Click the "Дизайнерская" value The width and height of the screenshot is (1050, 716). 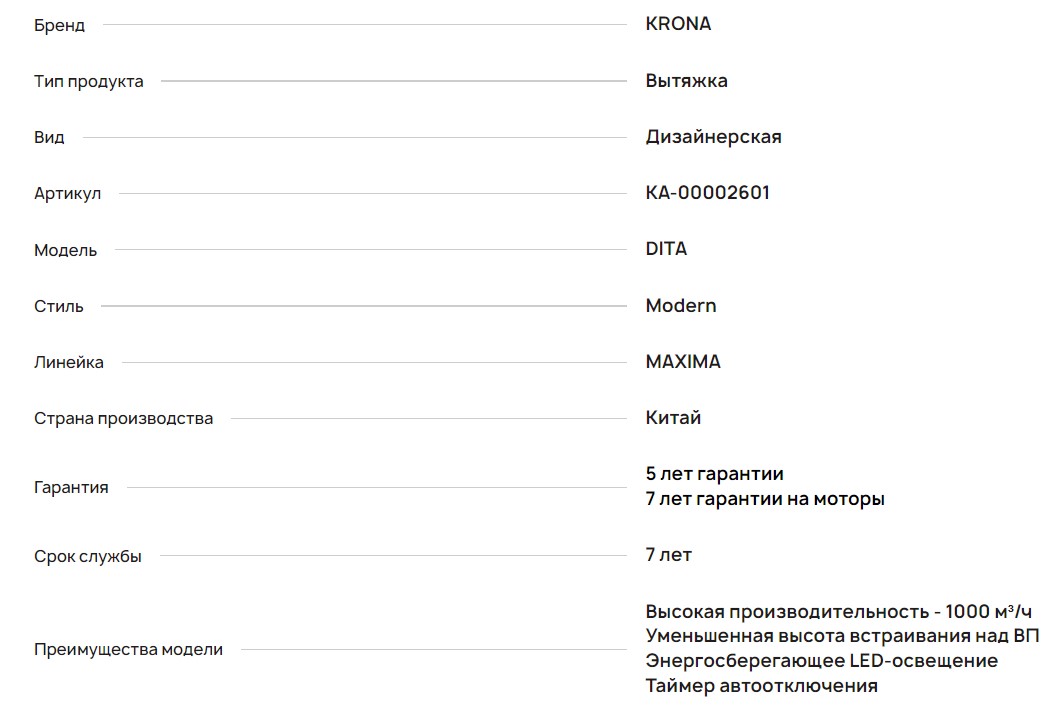[x=713, y=137]
